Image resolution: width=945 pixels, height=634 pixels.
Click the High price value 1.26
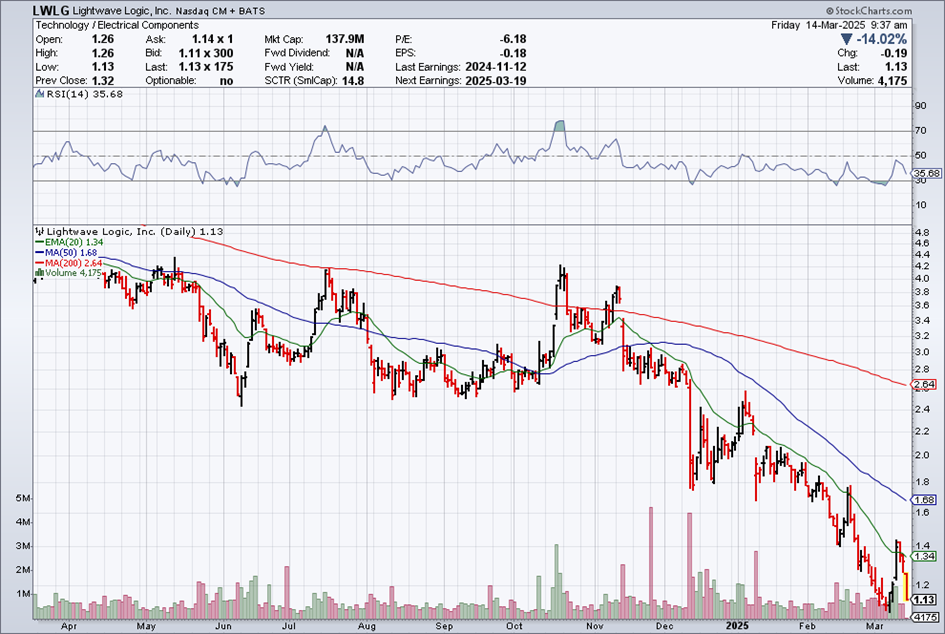click(x=102, y=53)
